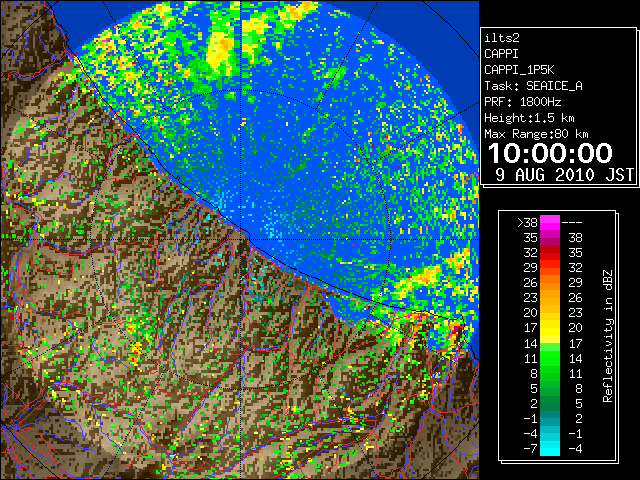640x480 pixels.
Task: Click the 'PRF: 1800Hz' line
Action: coord(523,102)
